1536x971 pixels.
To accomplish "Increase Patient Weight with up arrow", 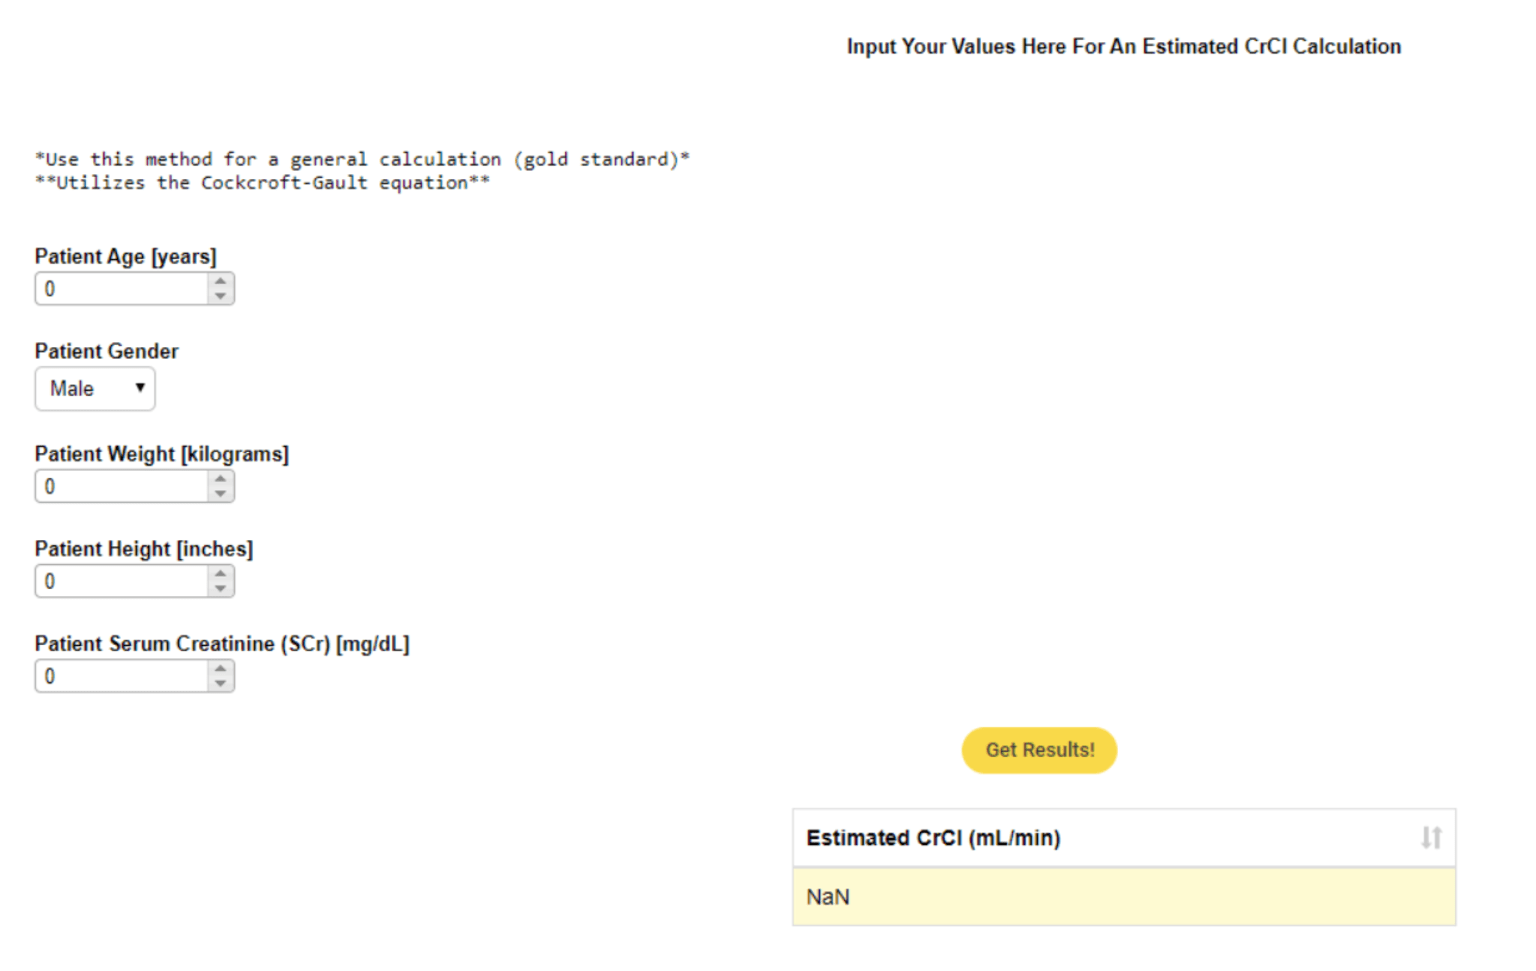I will click(221, 479).
